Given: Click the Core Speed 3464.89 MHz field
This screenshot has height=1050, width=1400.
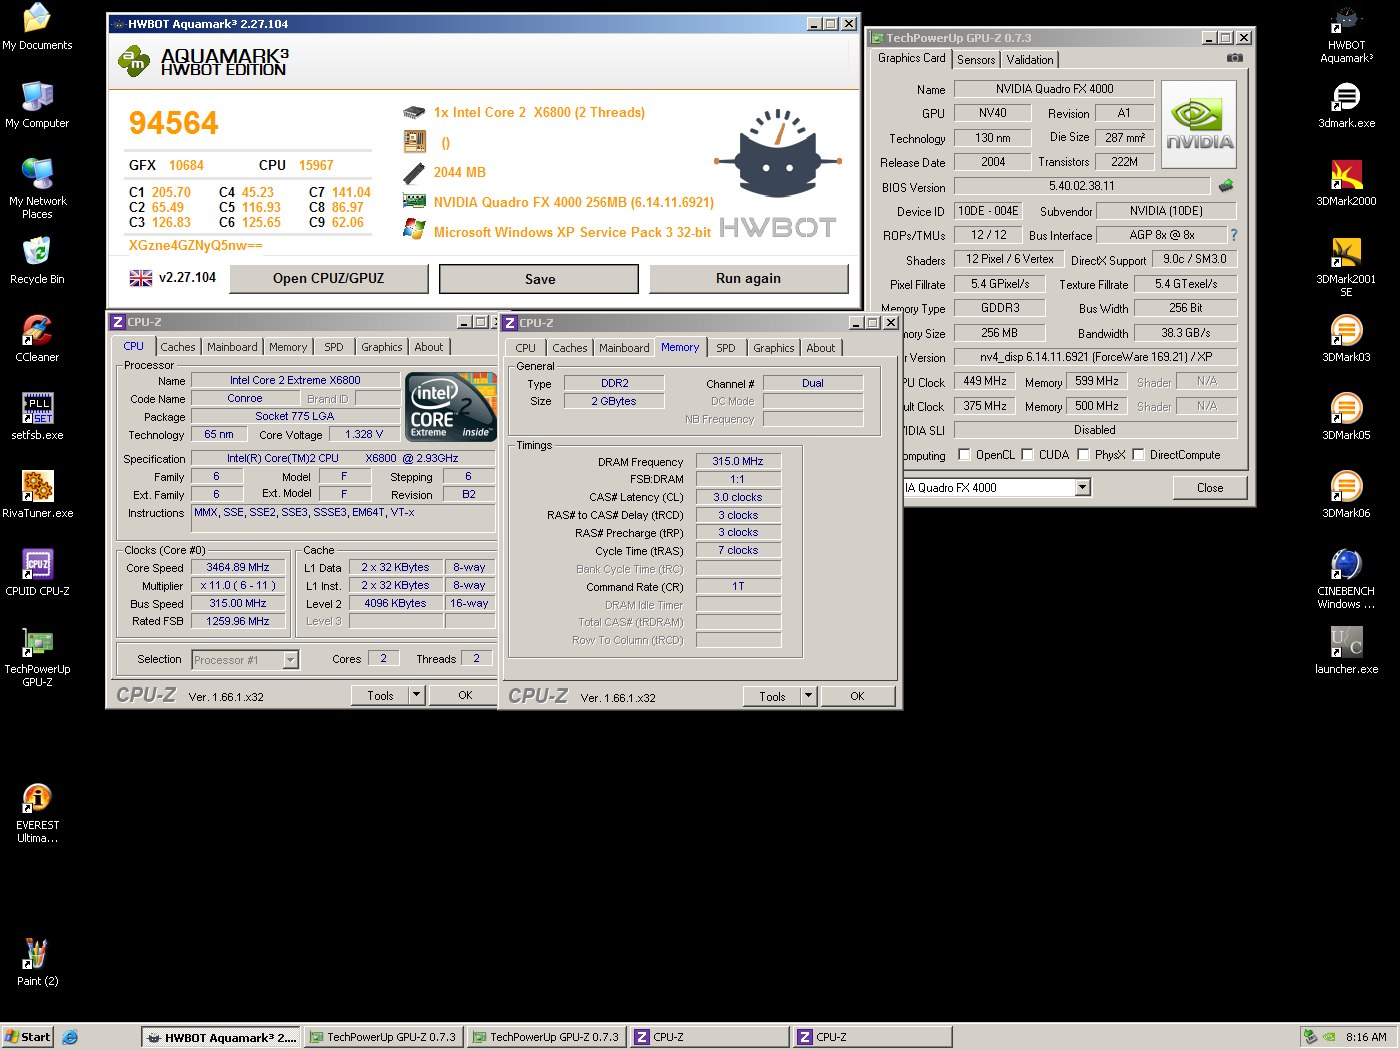Looking at the screenshot, I should [x=238, y=567].
